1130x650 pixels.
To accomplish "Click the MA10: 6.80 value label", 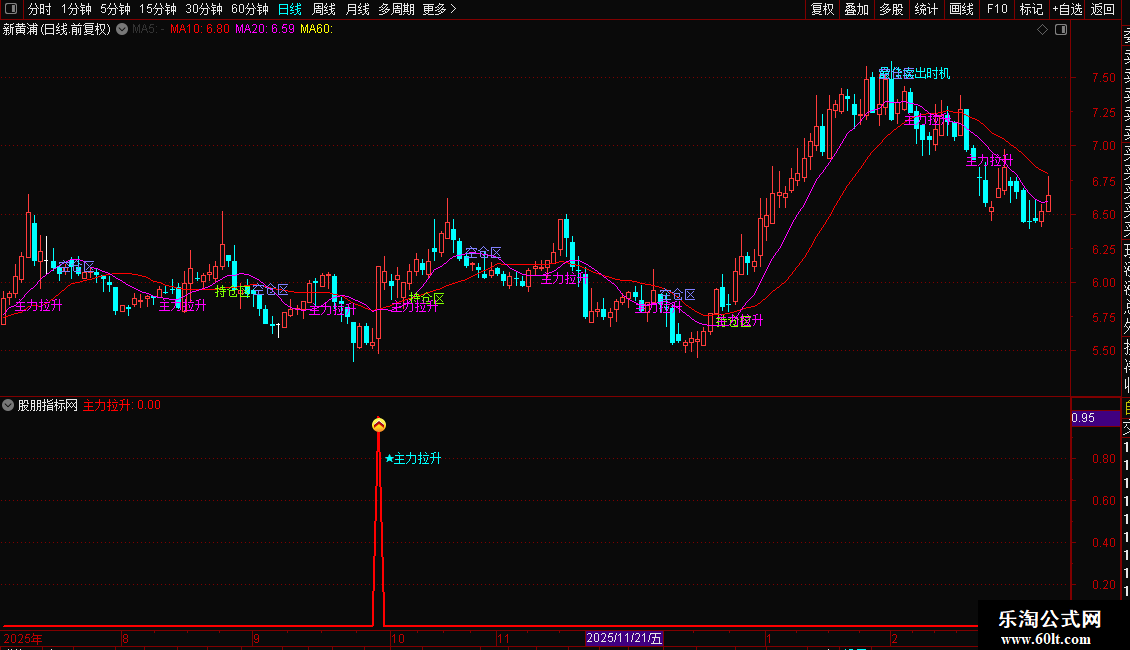I will [x=200, y=29].
